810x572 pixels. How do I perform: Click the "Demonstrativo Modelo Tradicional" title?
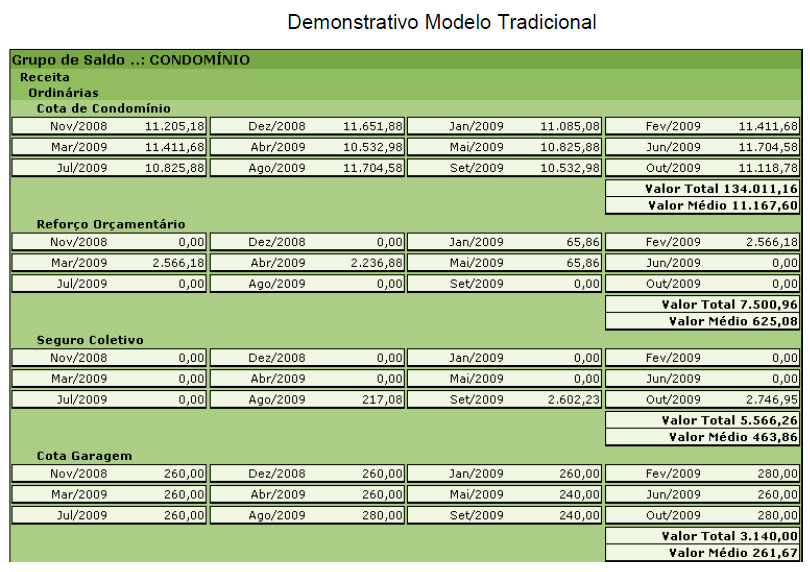point(441,22)
